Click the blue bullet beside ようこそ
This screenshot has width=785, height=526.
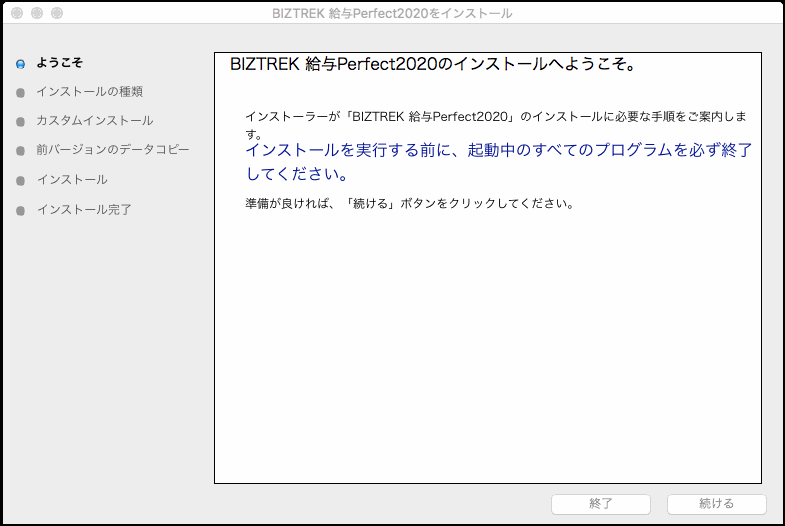click(x=20, y=63)
